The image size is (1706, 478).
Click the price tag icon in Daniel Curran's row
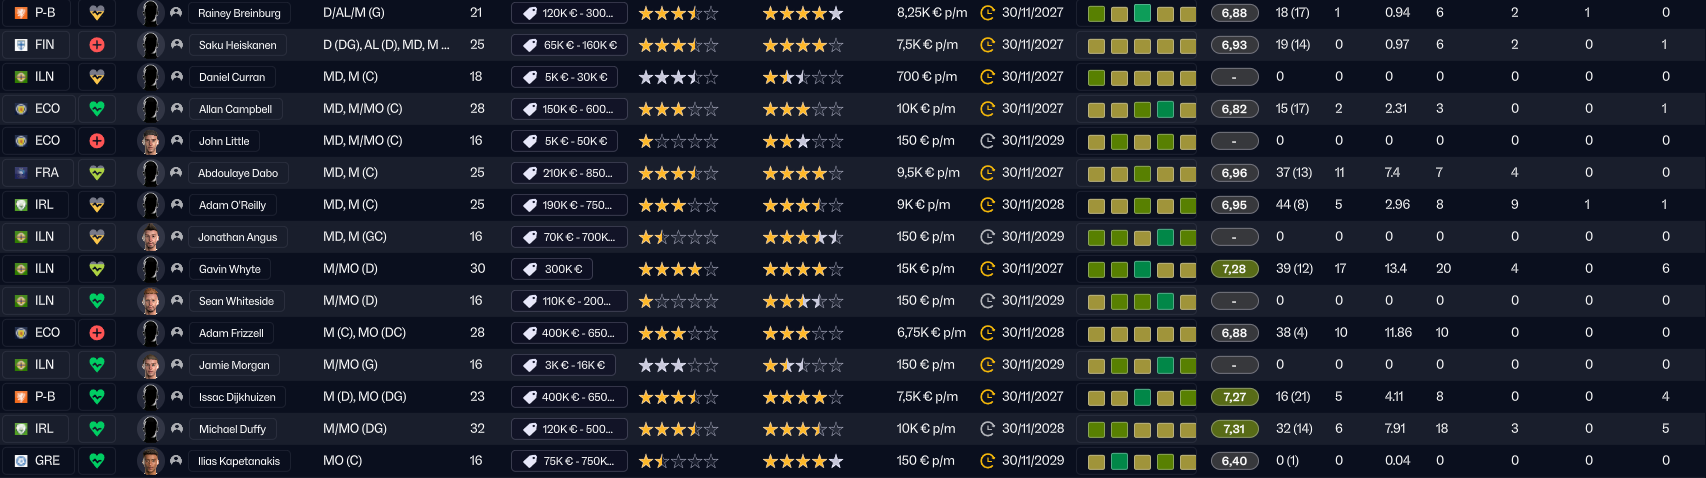click(530, 77)
